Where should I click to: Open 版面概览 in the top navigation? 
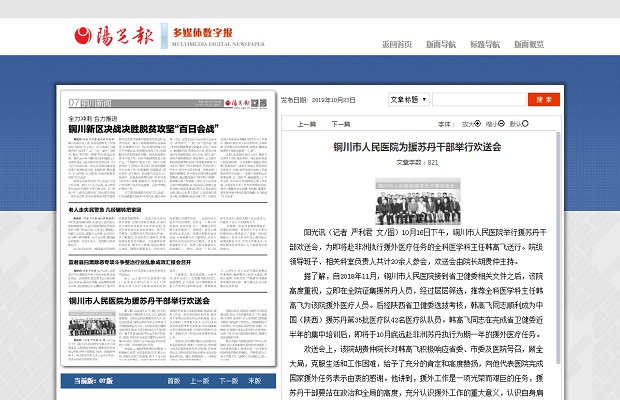point(529,44)
